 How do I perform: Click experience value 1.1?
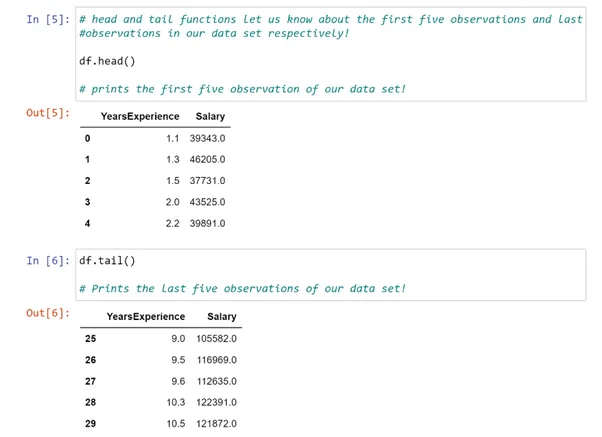pyautogui.click(x=173, y=138)
